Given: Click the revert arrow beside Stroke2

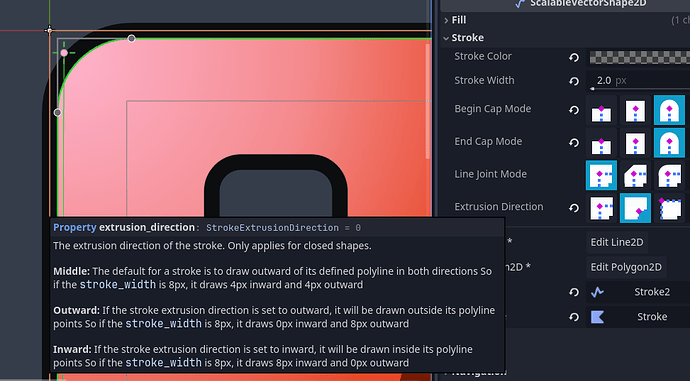Looking at the screenshot, I should point(574,292).
